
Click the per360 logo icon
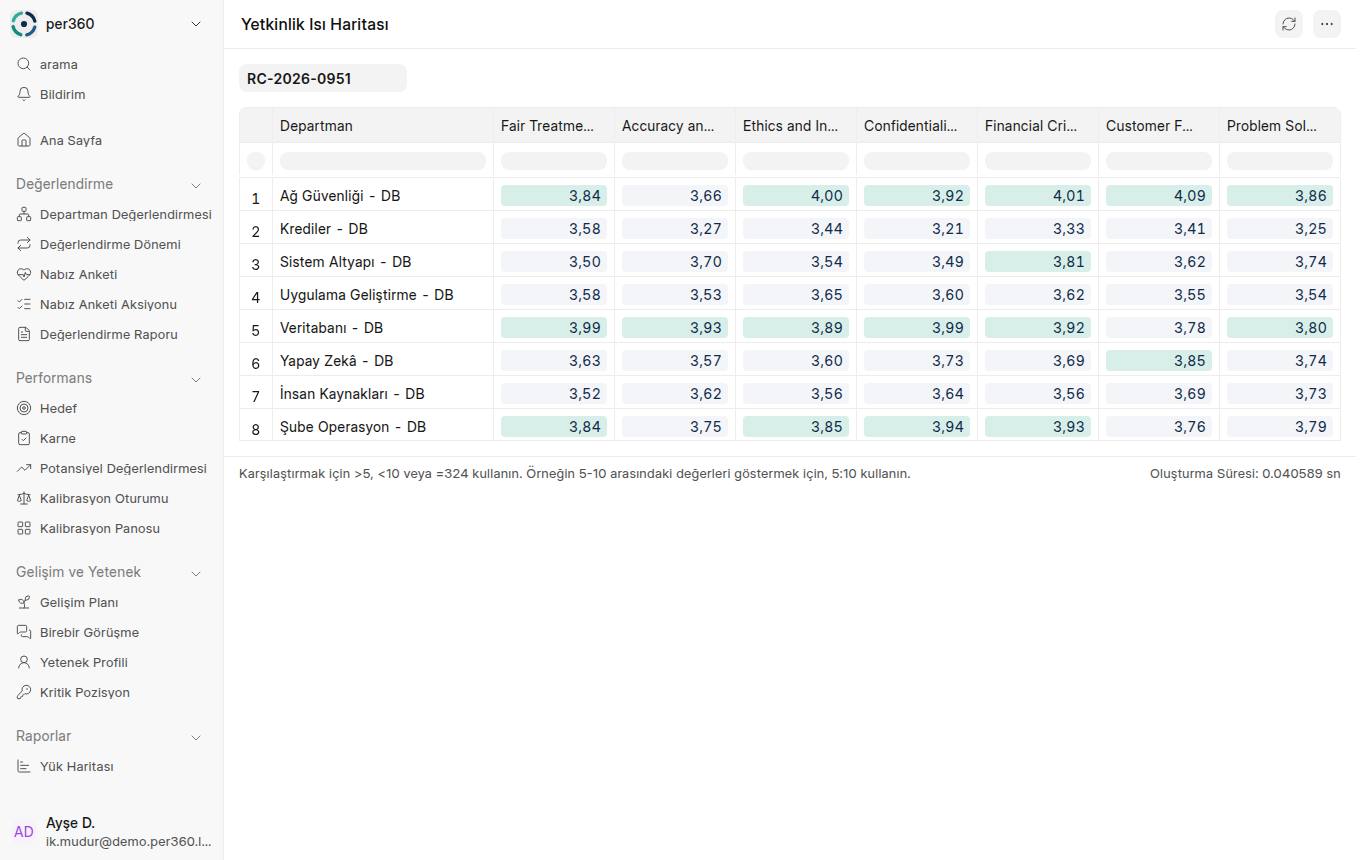pyautogui.click(x=24, y=24)
